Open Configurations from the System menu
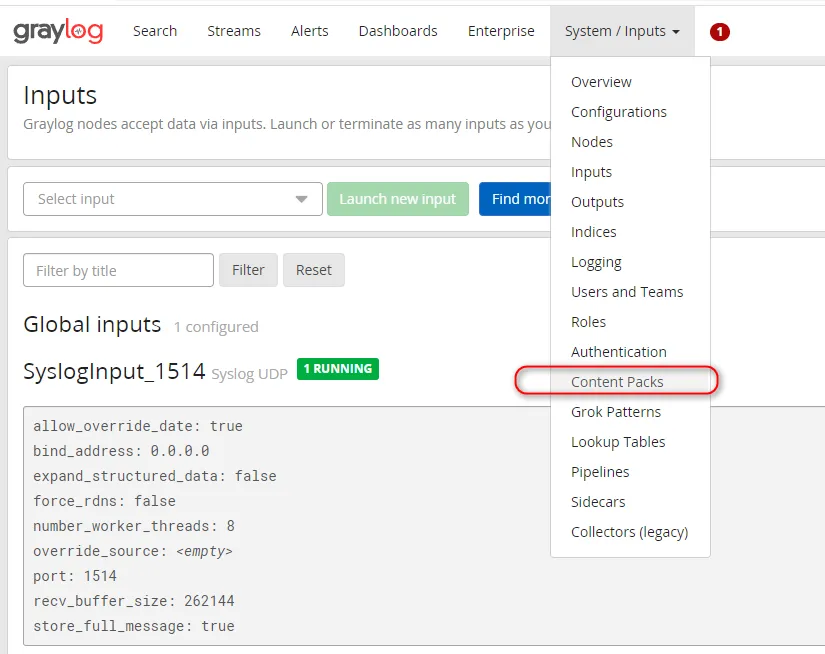The width and height of the screenshot is (825, 654). click(x=619, y=112)
